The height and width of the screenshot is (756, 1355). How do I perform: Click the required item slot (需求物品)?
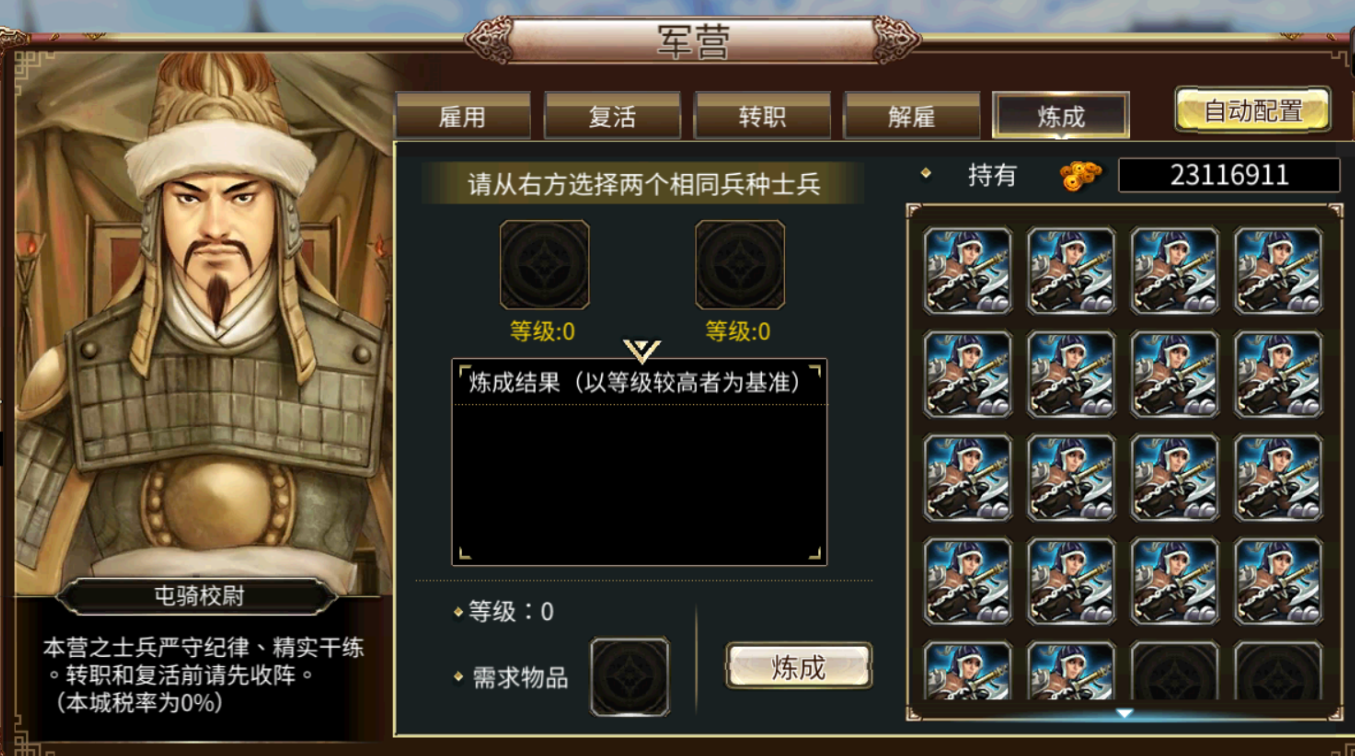point(630,677)
